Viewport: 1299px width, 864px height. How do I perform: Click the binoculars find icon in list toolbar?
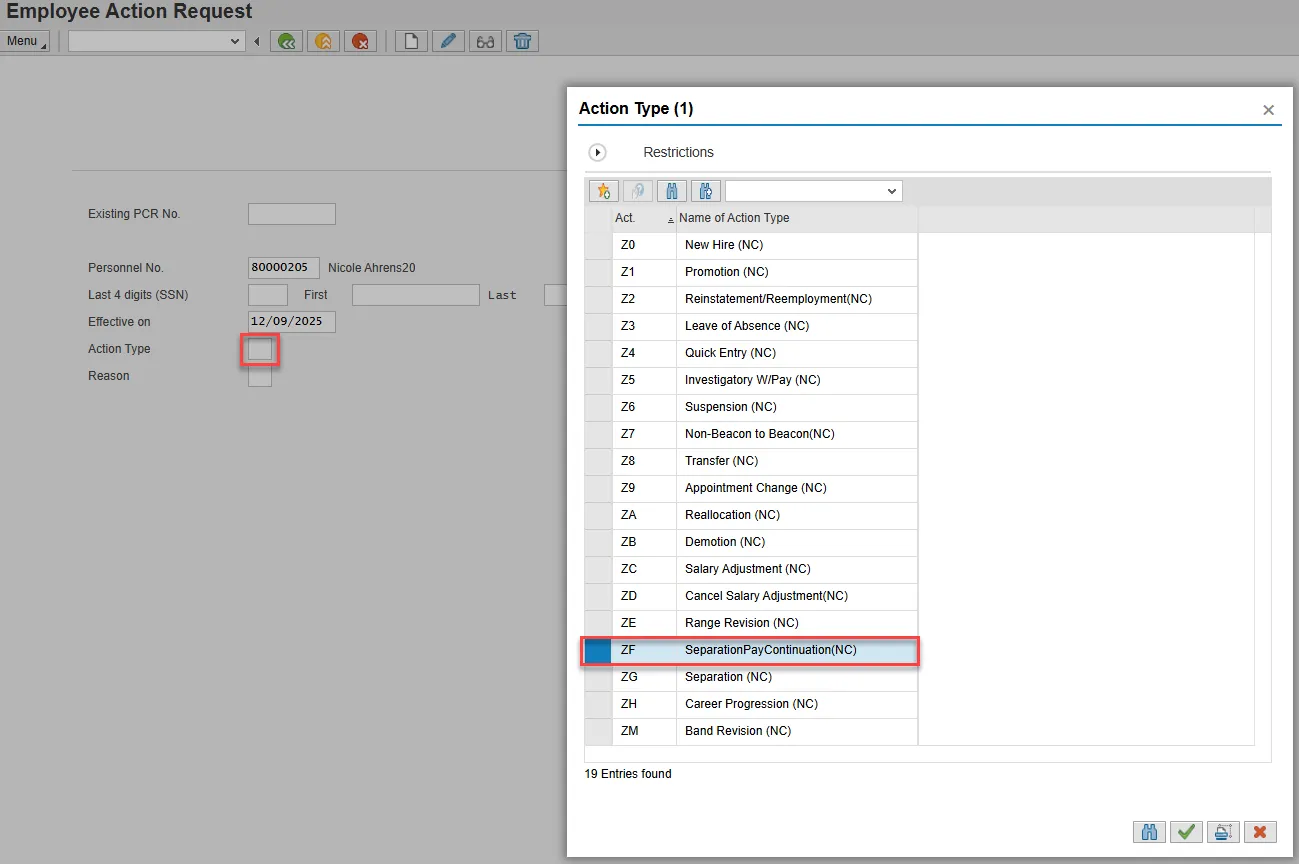(x=672, y=191)
